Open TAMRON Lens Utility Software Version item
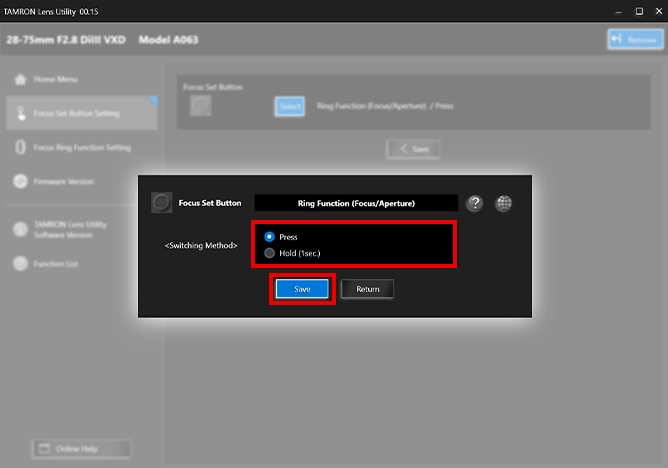This screenshot has height=468, width=668. coord(82,230)
